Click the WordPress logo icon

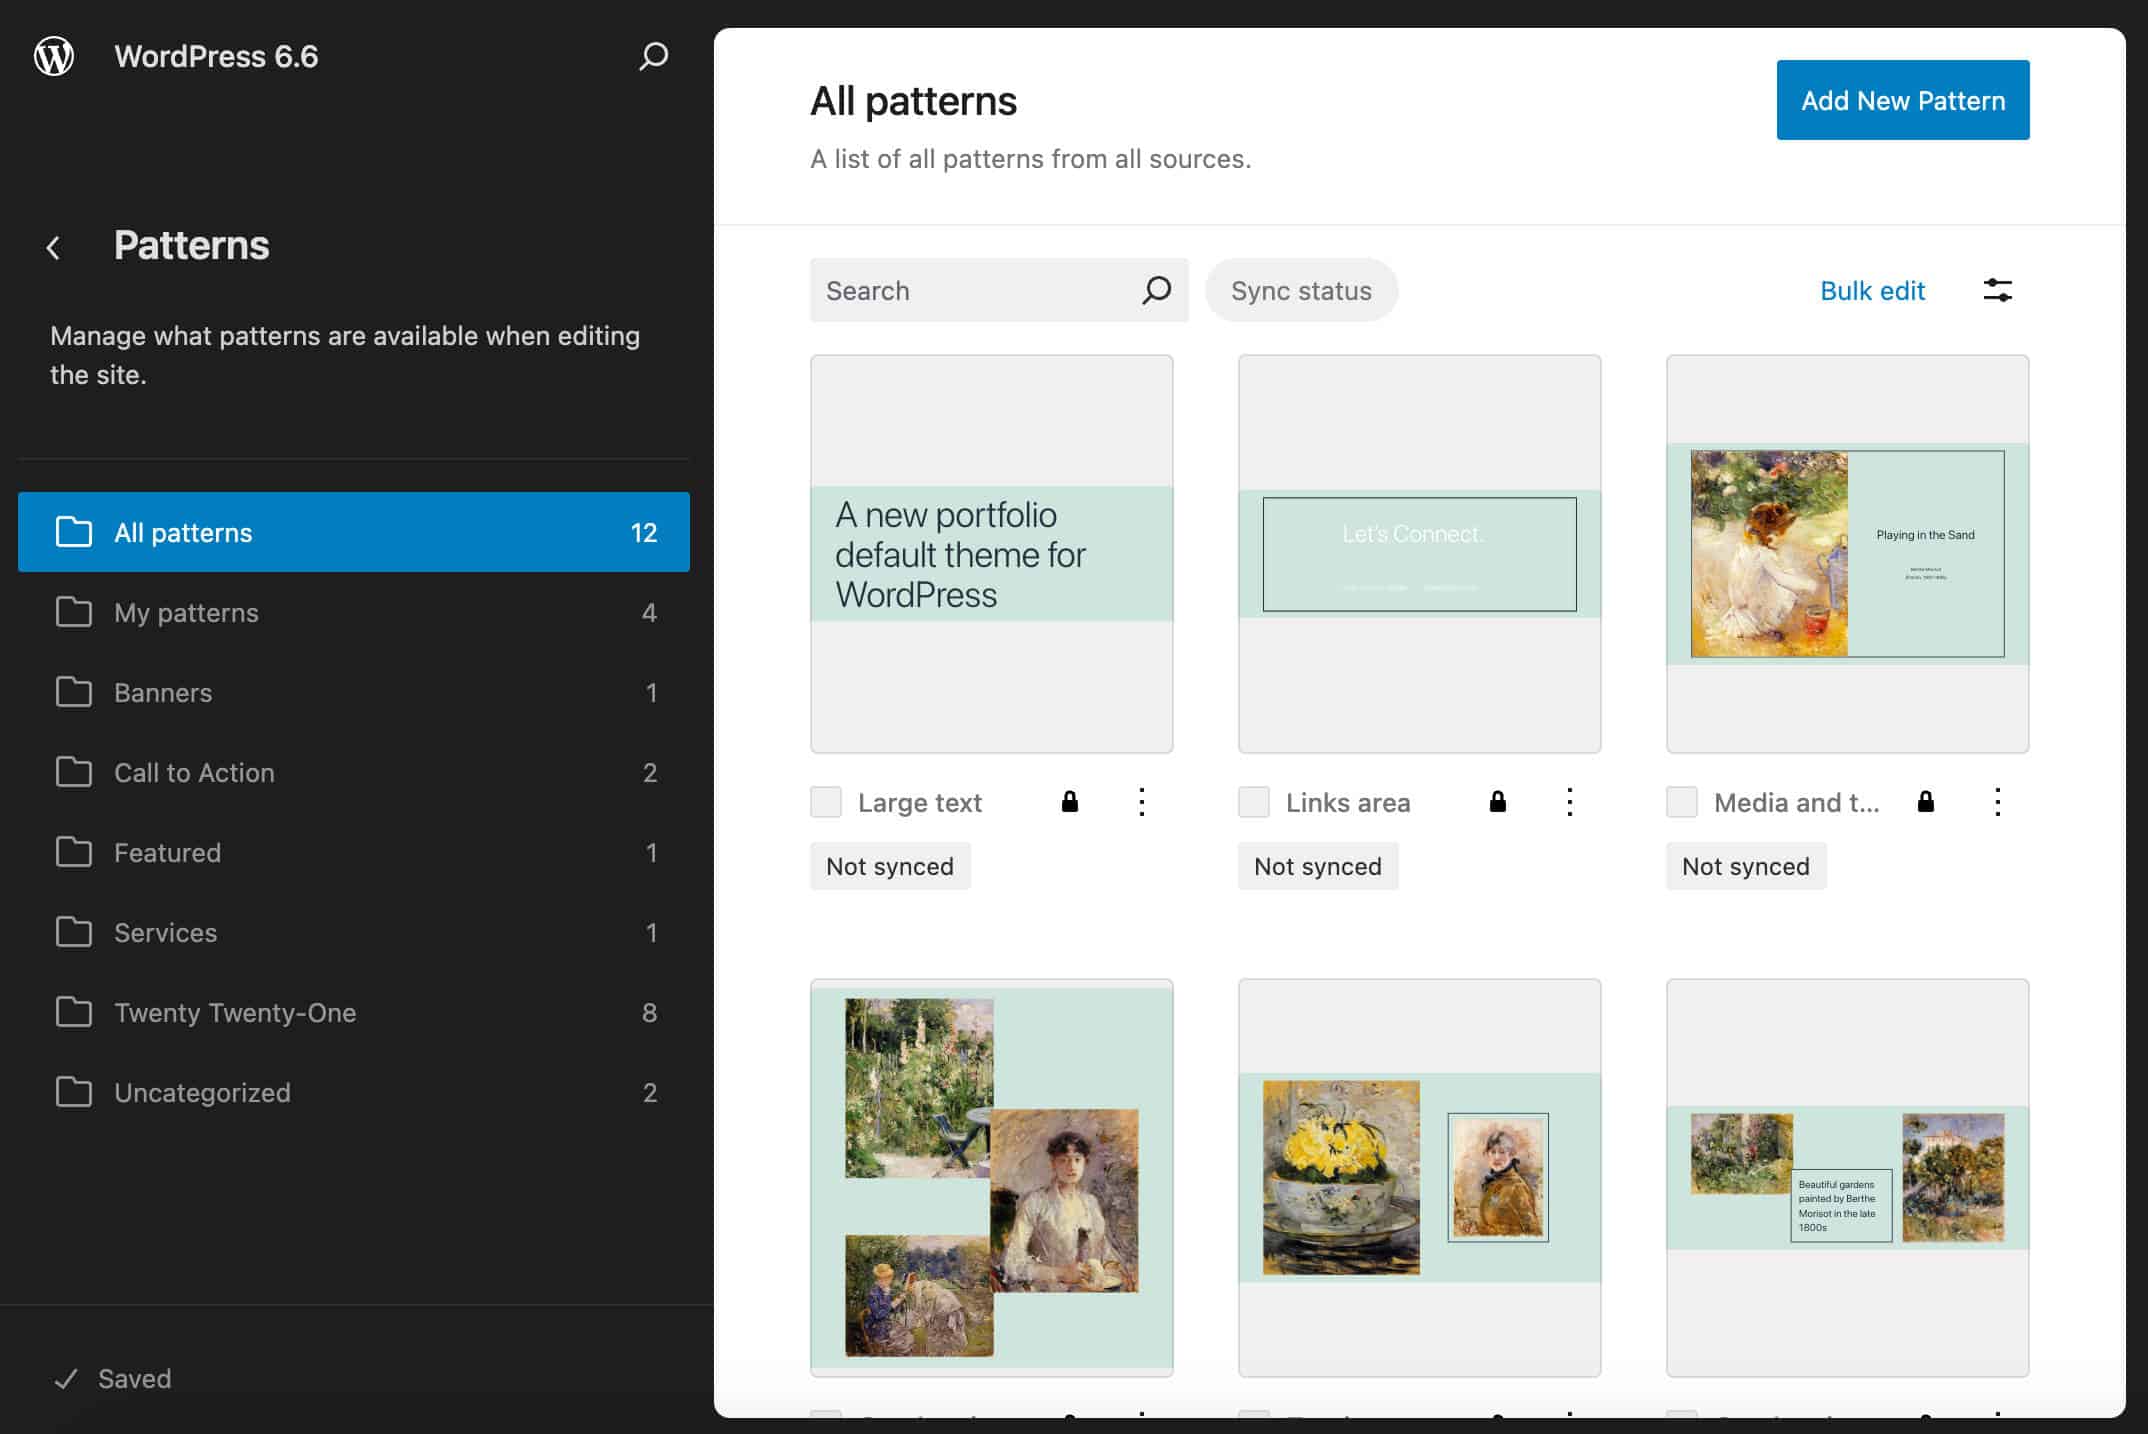[56, 56]
